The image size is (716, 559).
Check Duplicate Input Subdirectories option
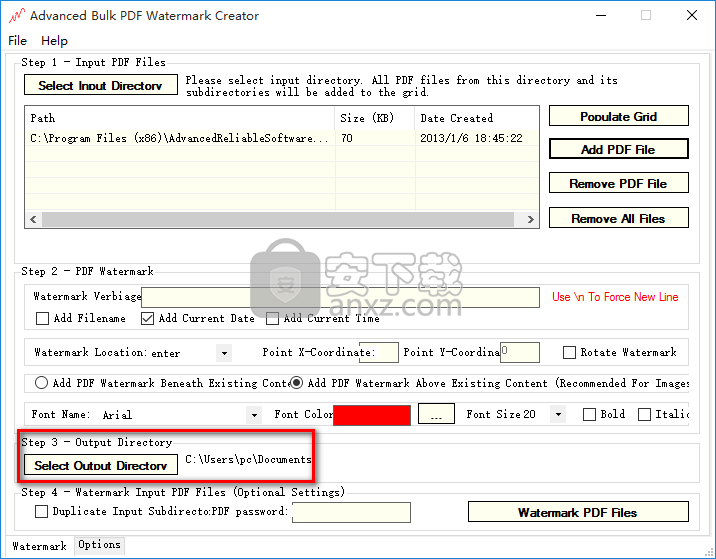tap(42, 512)
